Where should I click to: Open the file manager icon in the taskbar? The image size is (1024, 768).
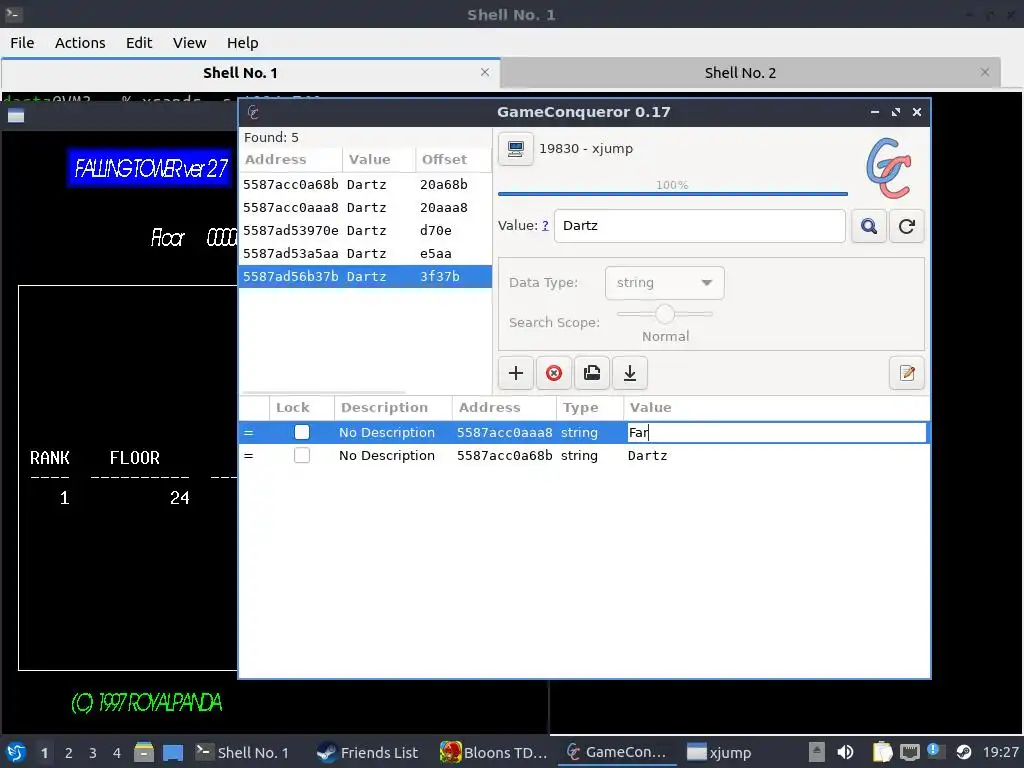click(144, 752)
